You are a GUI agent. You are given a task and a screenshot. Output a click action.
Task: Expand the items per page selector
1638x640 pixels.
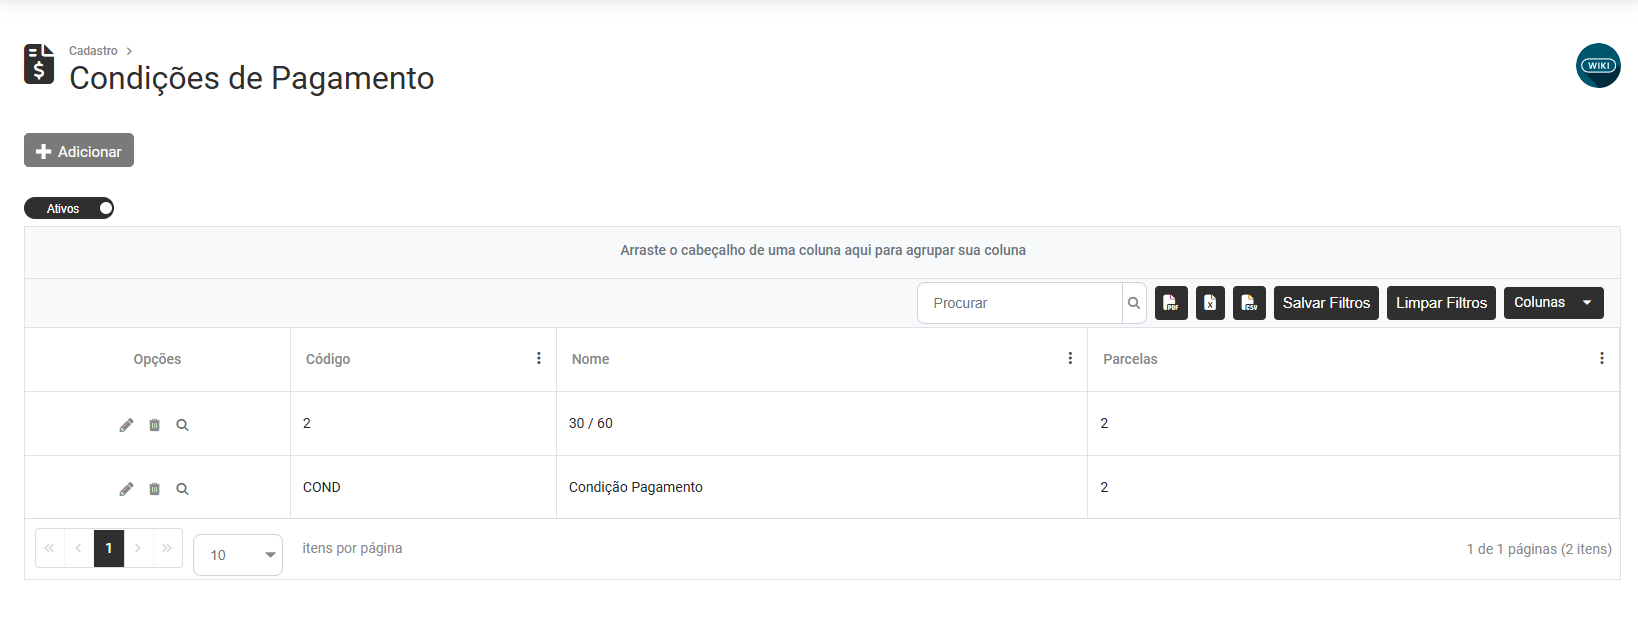(238, 555)
